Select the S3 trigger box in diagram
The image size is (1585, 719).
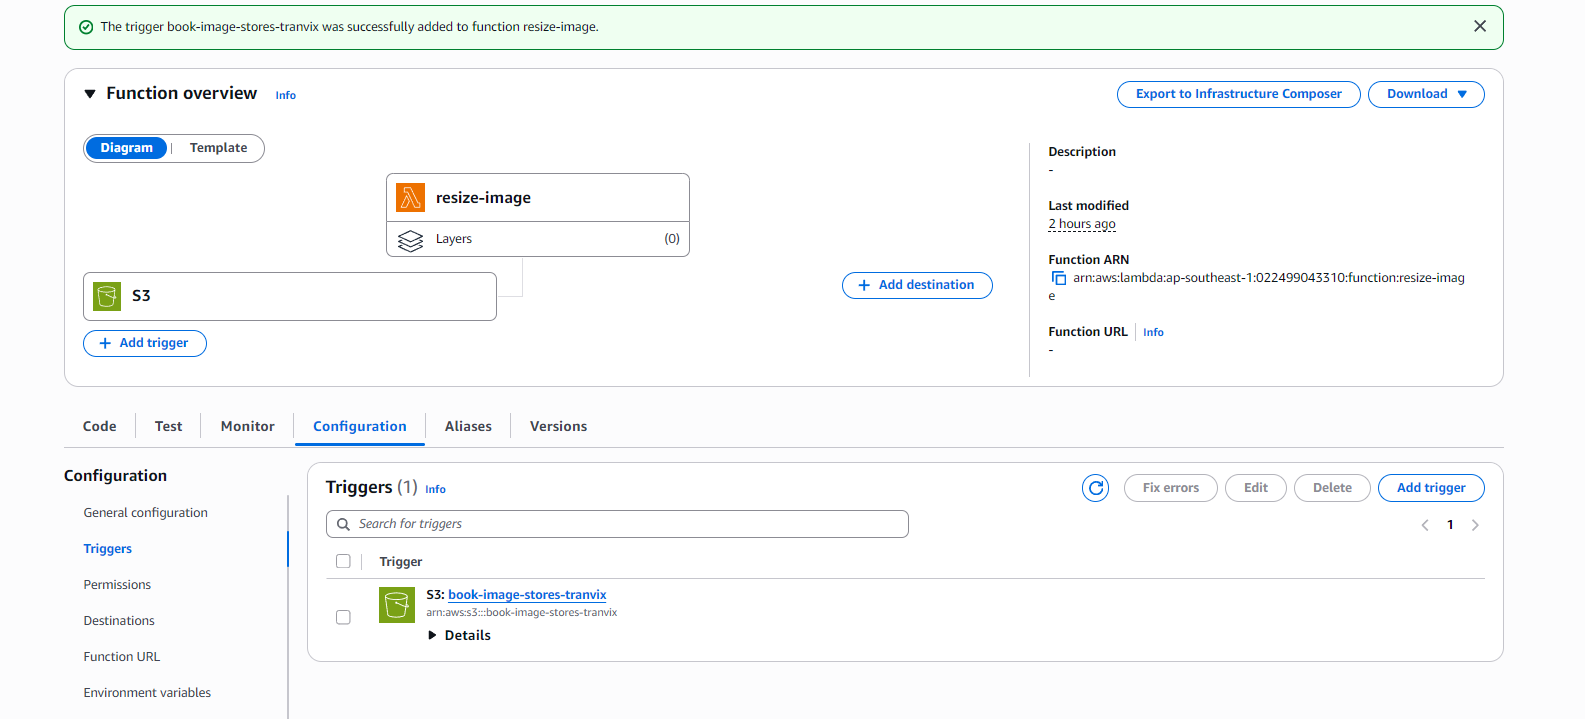pyautogui.click(x=290, y=296)
